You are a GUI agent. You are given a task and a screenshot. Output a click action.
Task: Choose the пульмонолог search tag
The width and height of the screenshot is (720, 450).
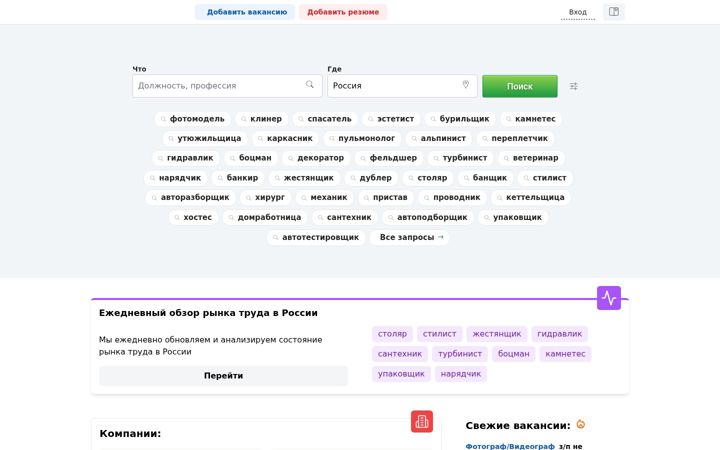coord(362,138)
